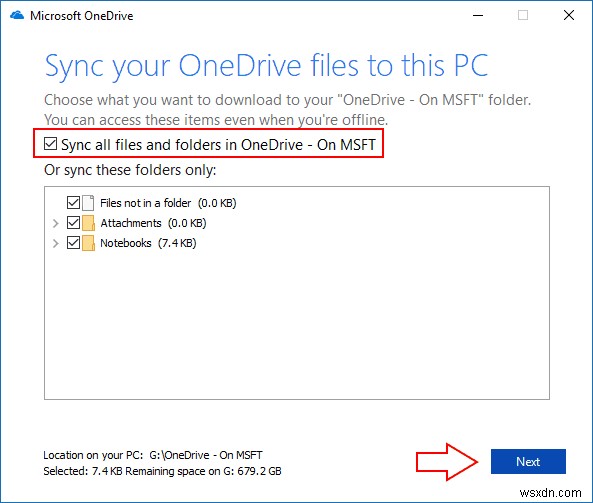Uncheck Sync all files and folders checkbox
This screenshot has height=503, width=593.
(50, 144)
